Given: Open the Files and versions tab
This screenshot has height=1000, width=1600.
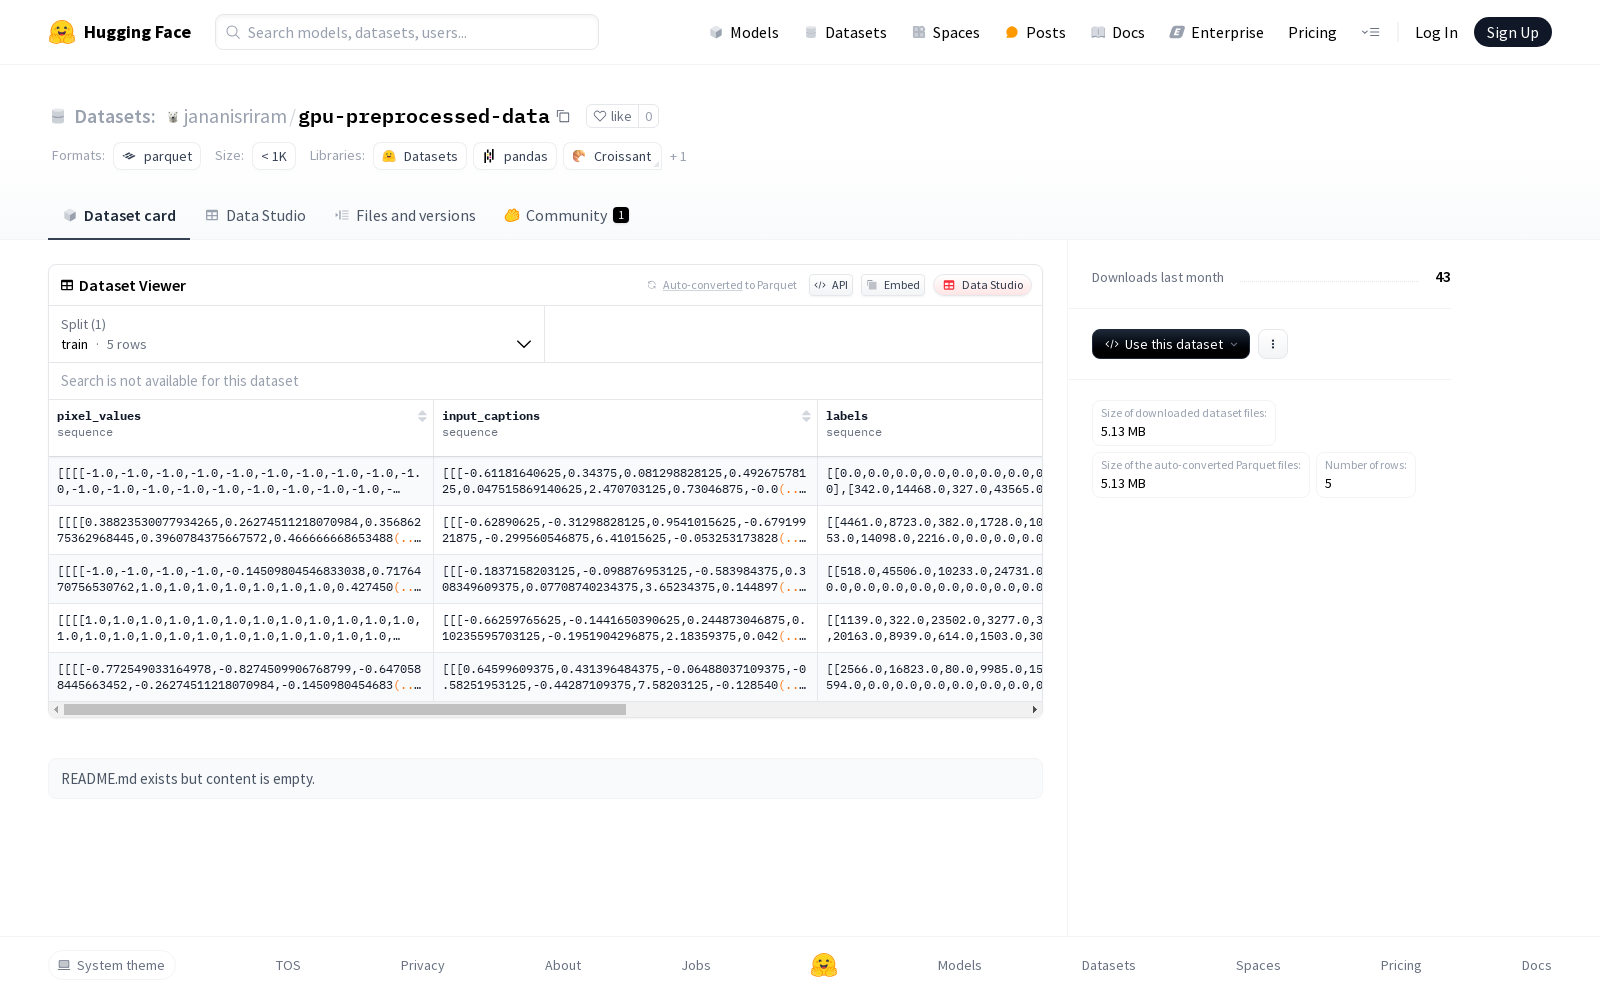Looking at the screenshot, I should (x=405, y=216).
